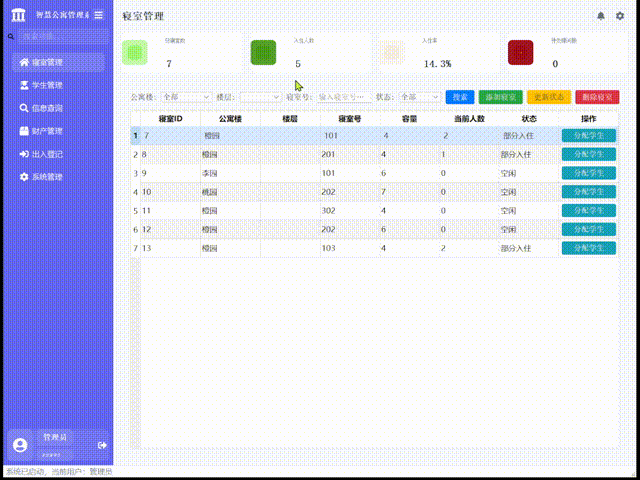640x480 pixels.
Task: Open 信息查询 sidebar item
Action: [58, 108]
